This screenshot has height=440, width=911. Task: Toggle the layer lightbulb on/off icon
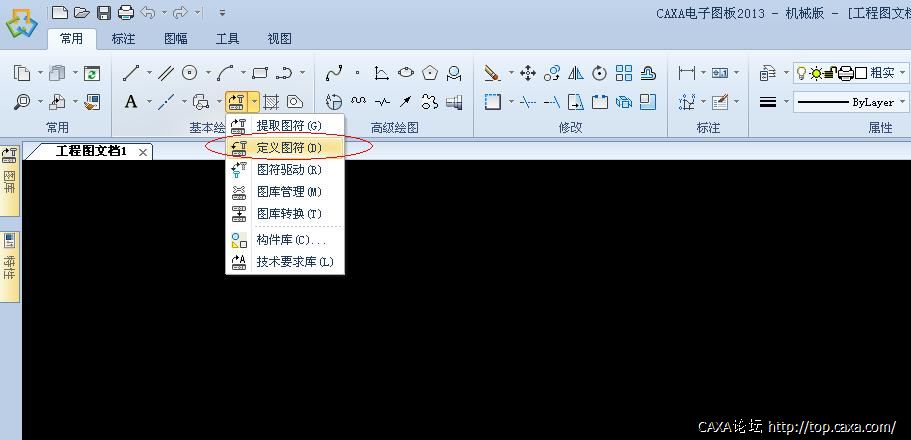[802, 73]
